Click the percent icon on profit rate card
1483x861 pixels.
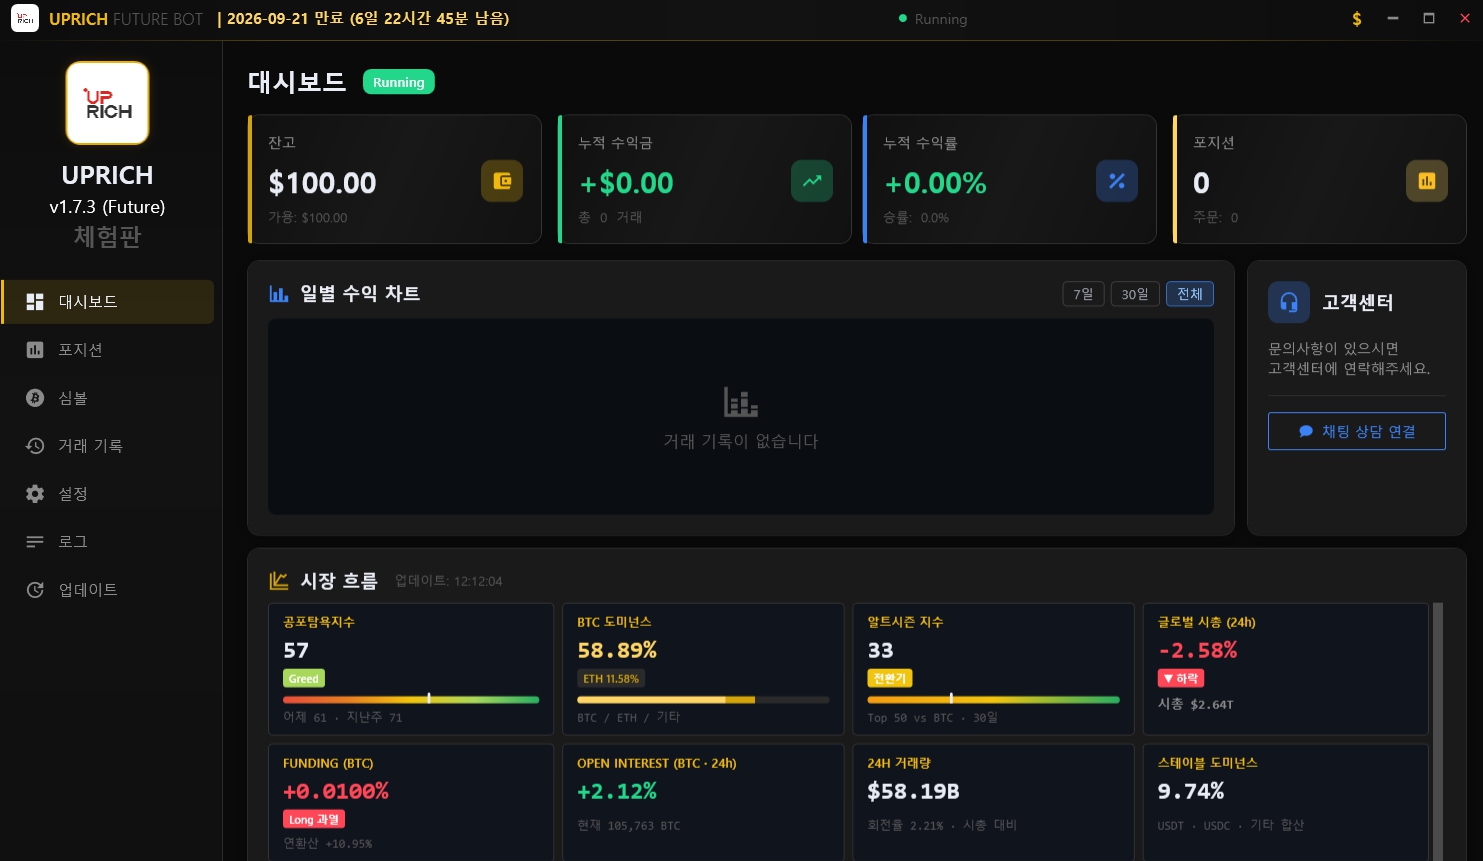click(1117, 181)
